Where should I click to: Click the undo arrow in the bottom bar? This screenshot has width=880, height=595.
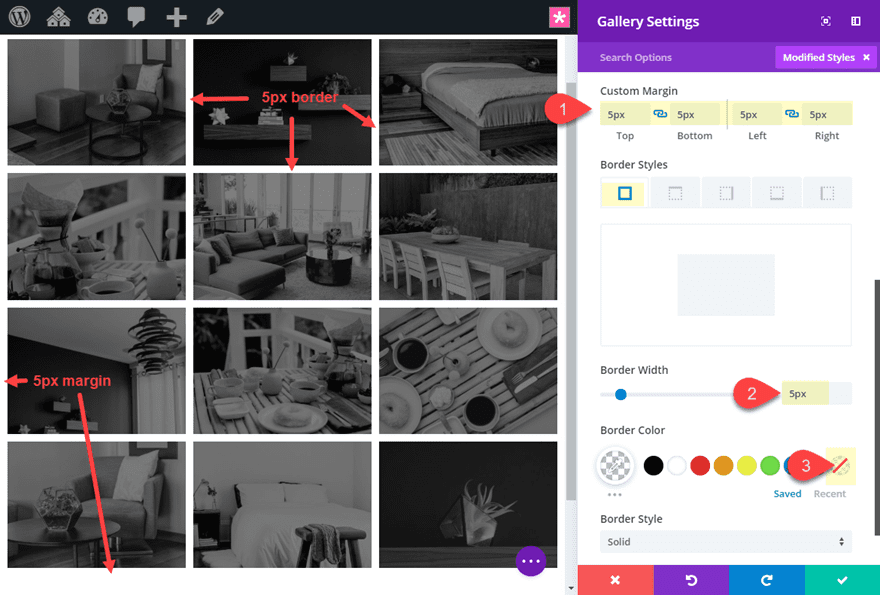tap(691, 580)
